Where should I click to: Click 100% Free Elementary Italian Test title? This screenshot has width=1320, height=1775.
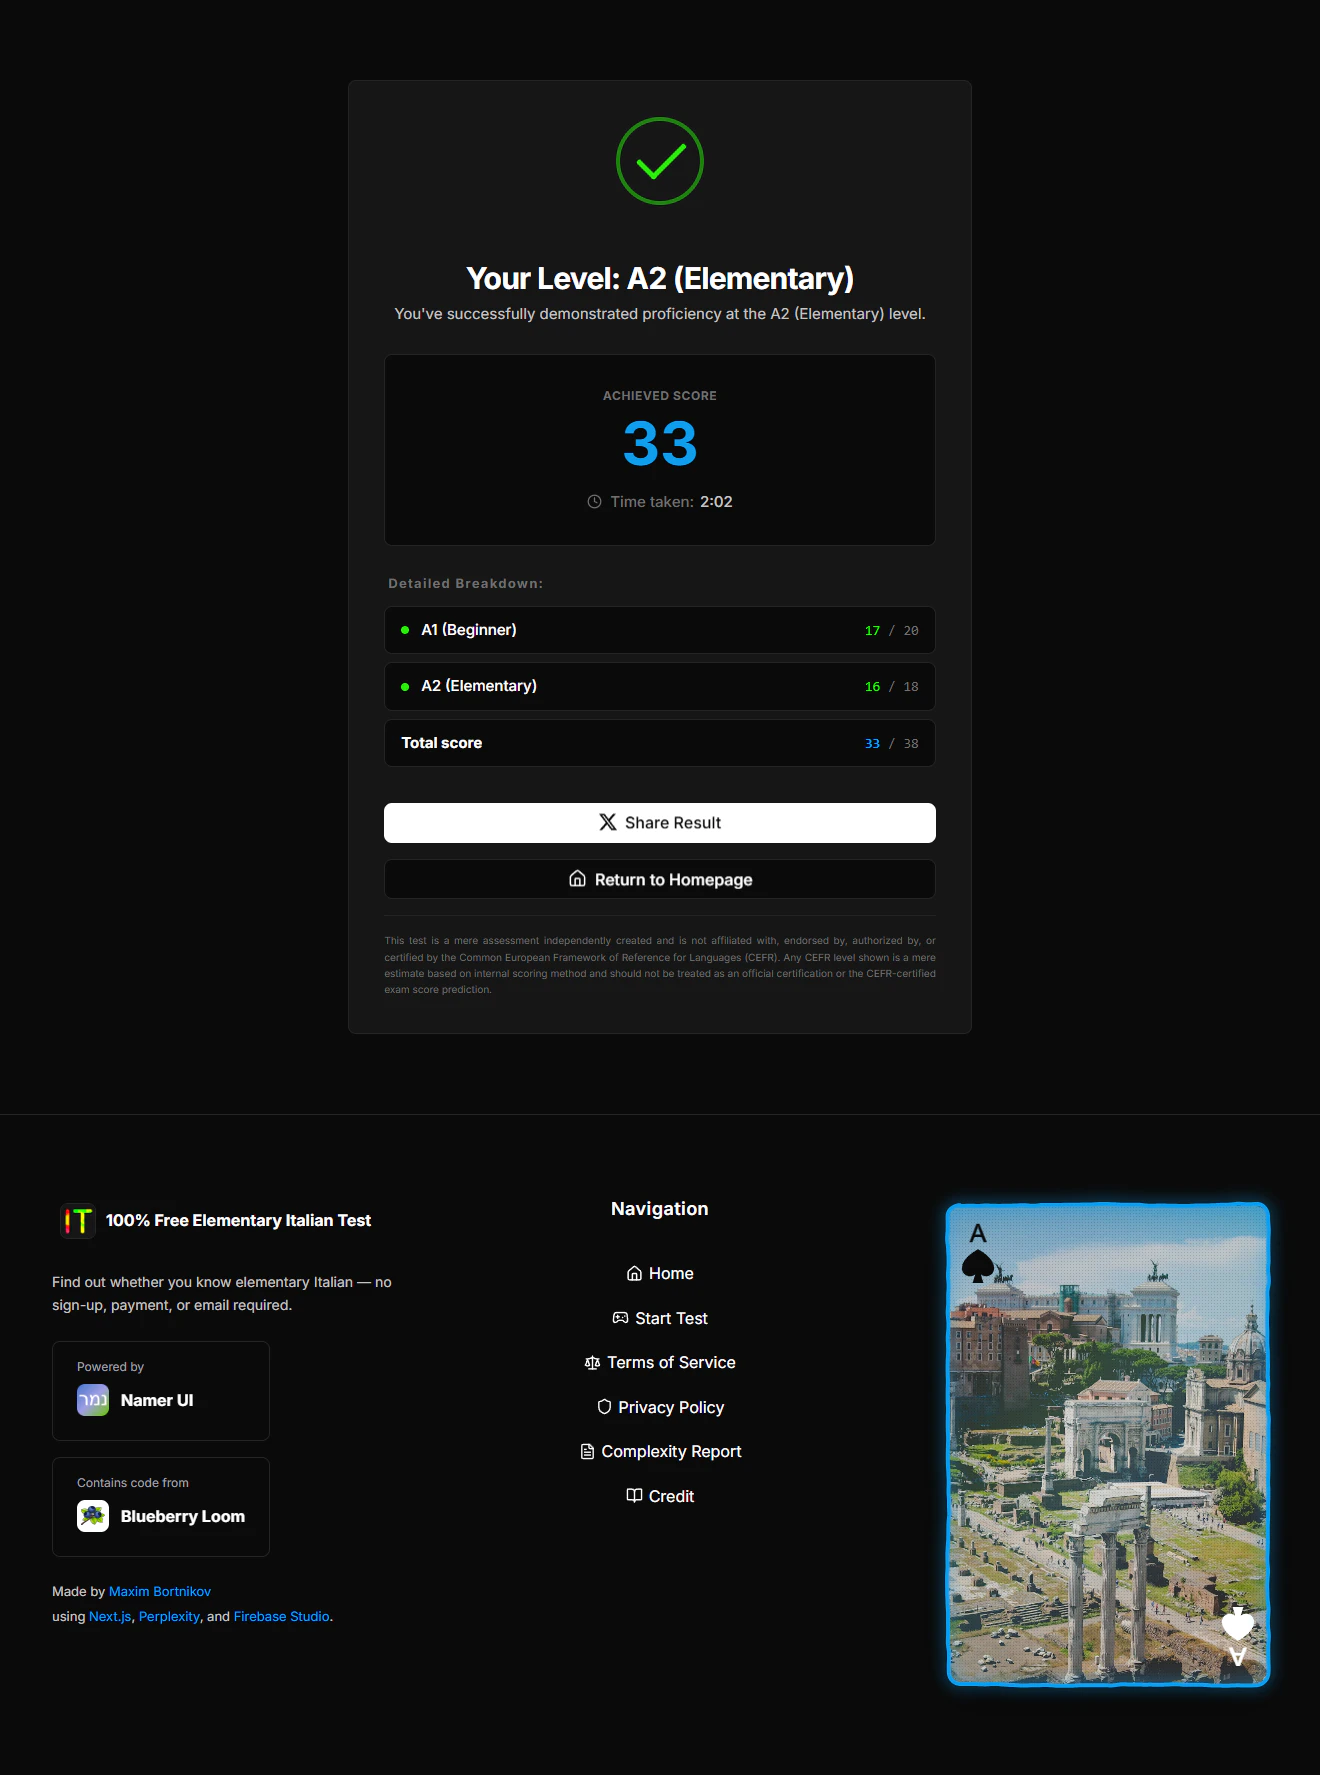(238, 1221)
